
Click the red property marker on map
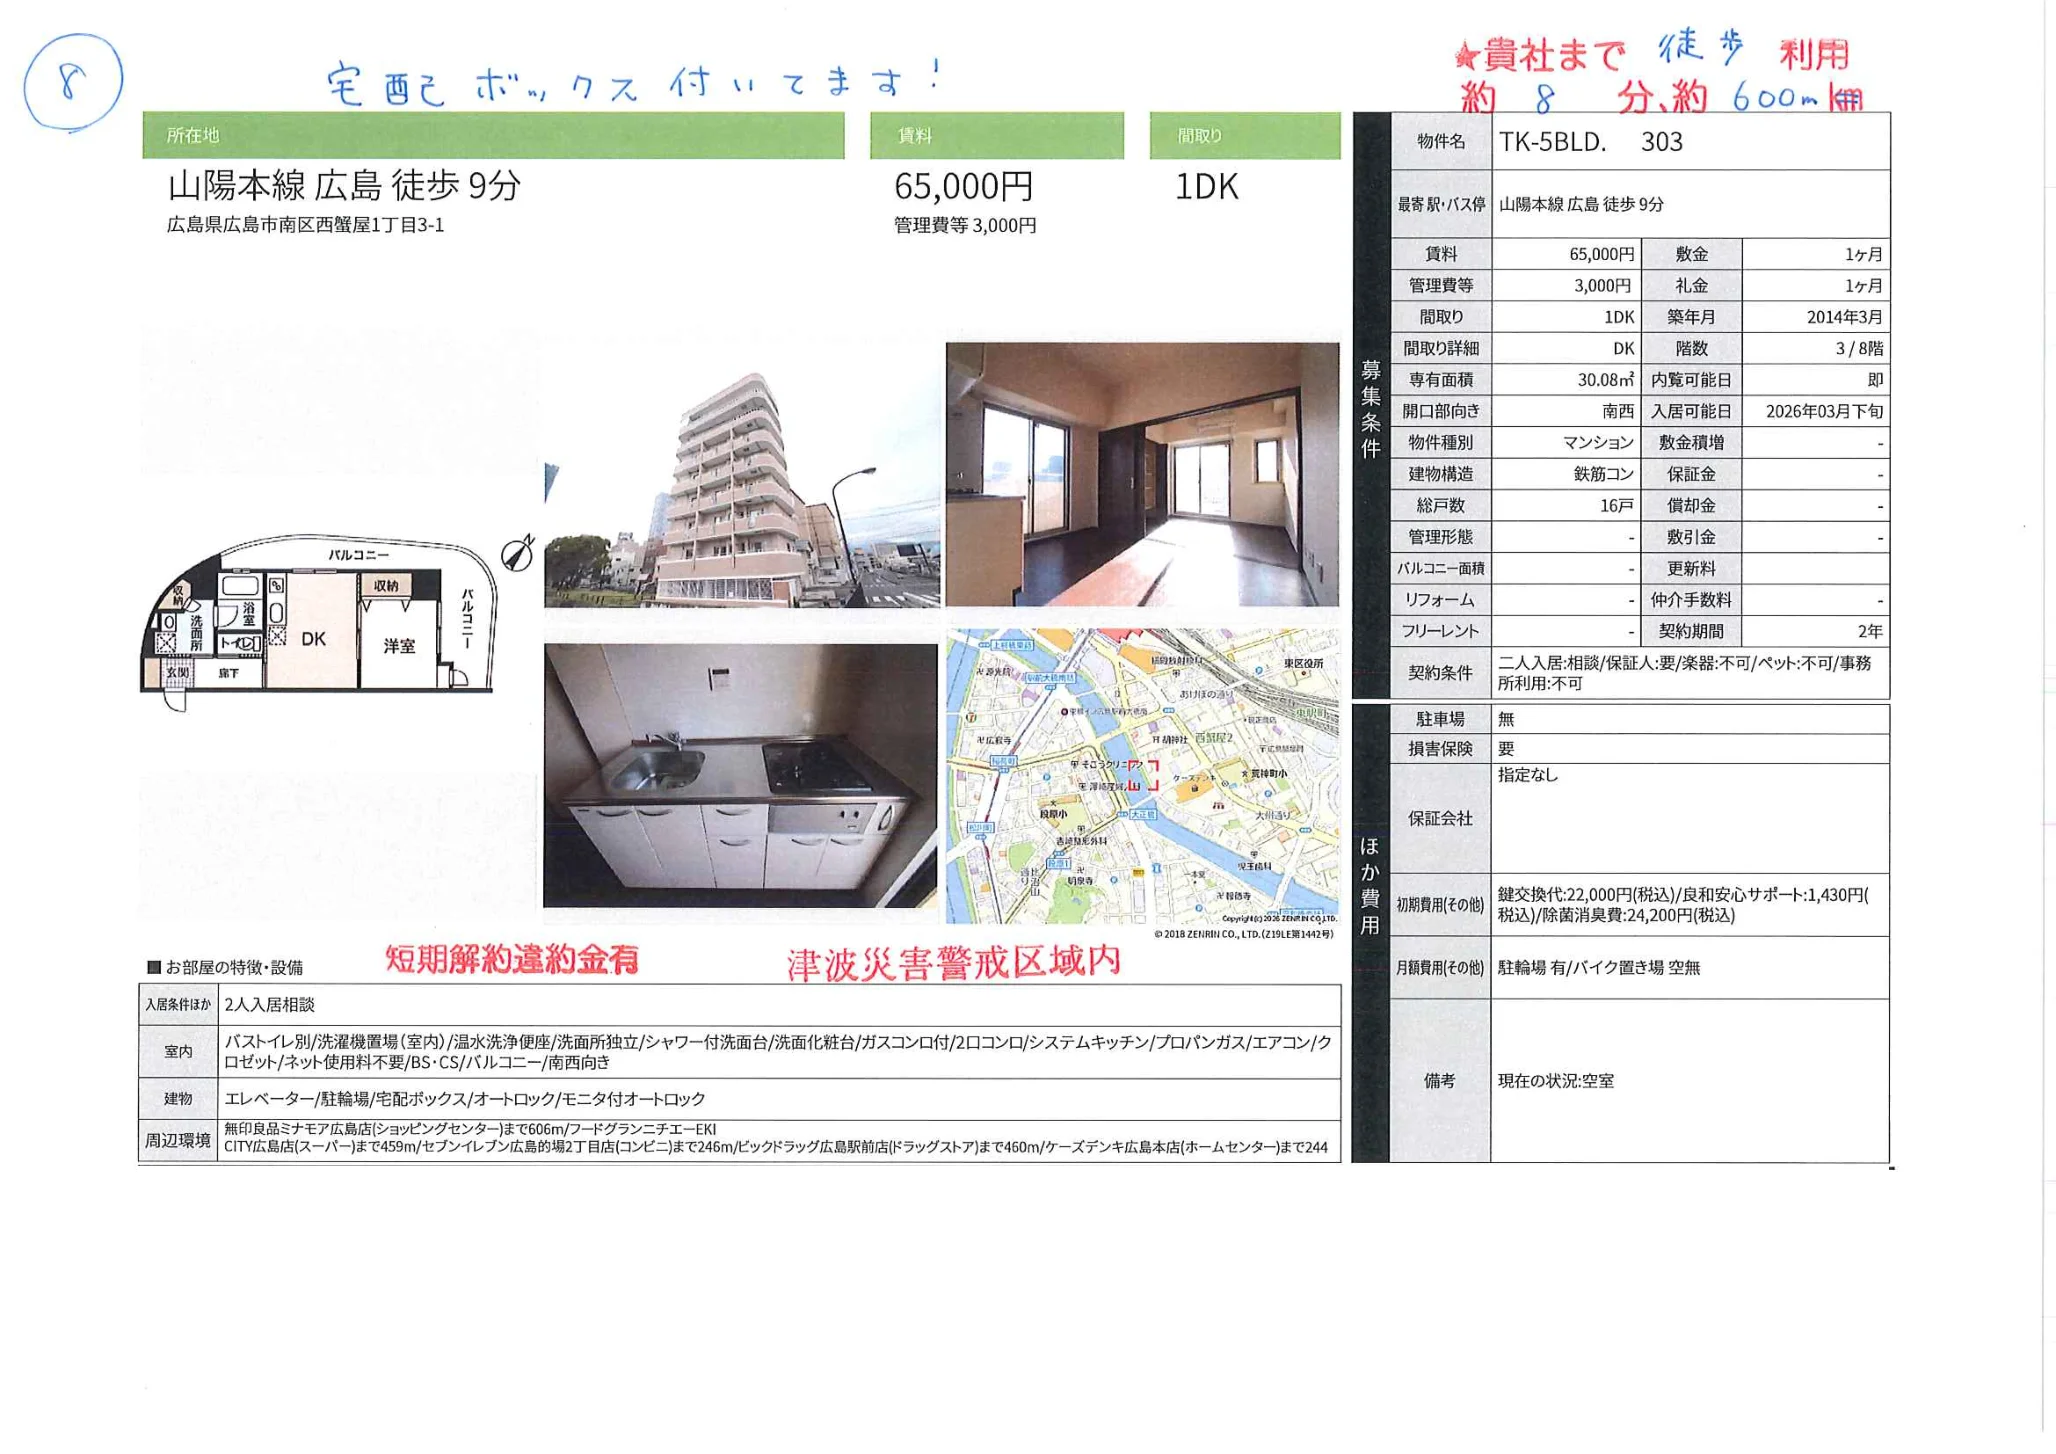[x=1143, y=776]
